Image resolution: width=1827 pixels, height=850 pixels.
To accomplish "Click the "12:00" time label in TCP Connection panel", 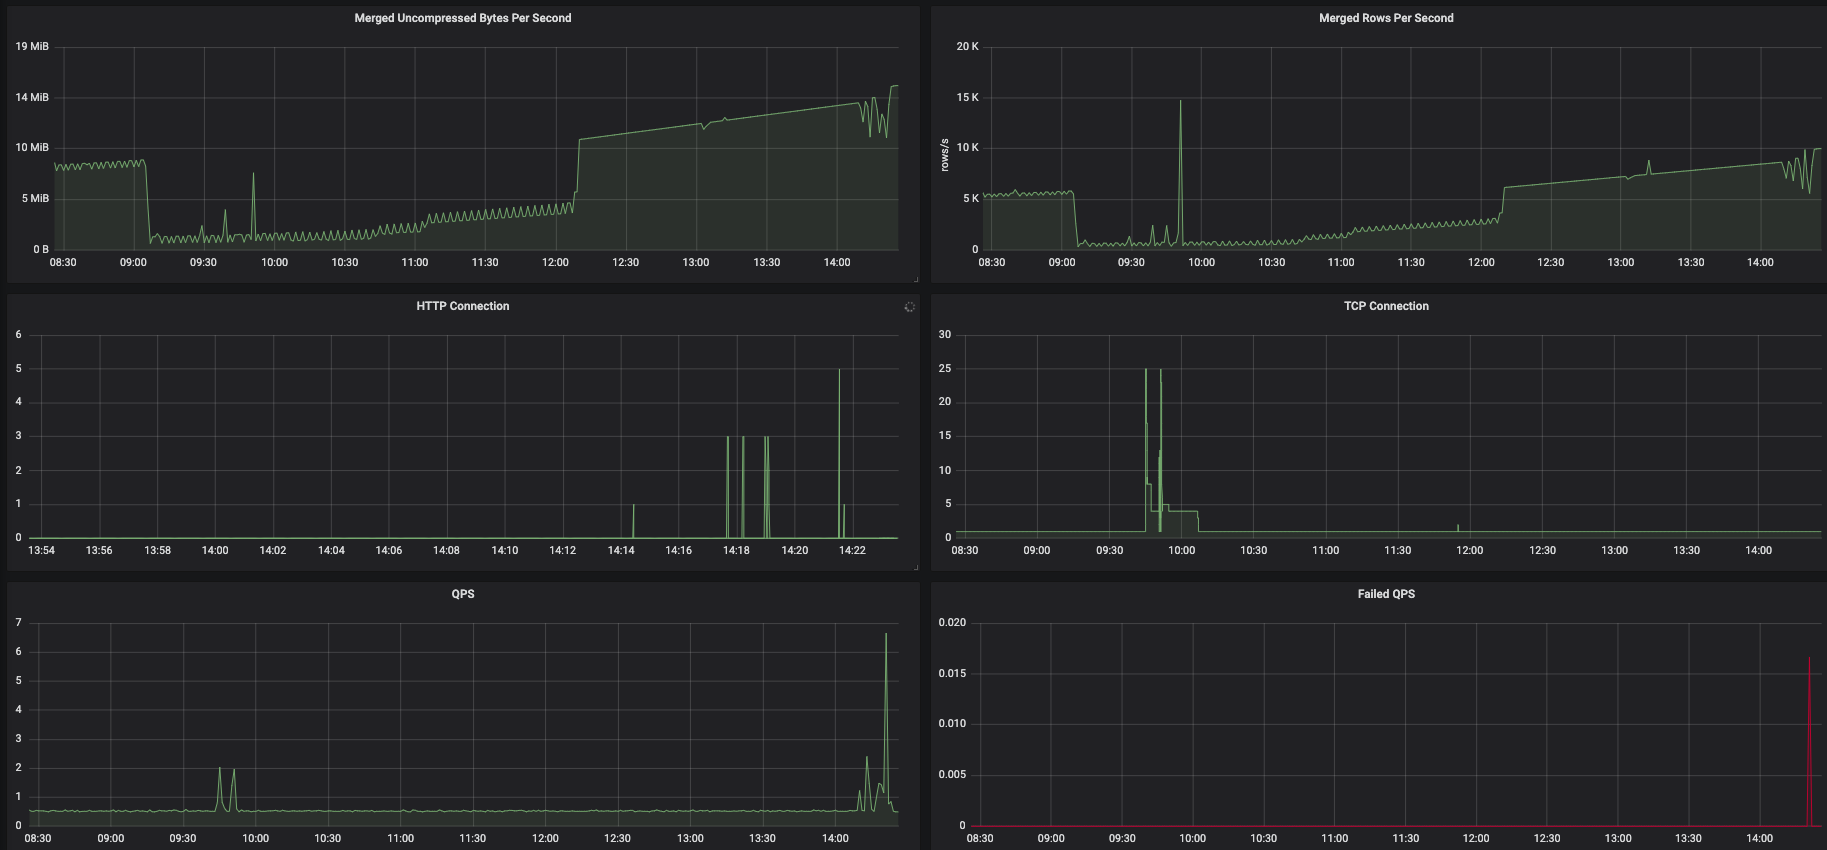I will (1469, 550).
